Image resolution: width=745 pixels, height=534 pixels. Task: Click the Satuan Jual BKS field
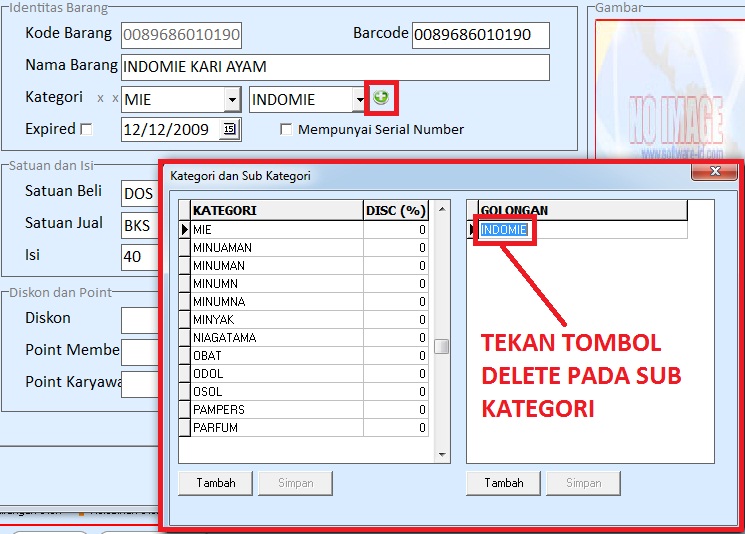pyautogui.click(x=140, y=225)
